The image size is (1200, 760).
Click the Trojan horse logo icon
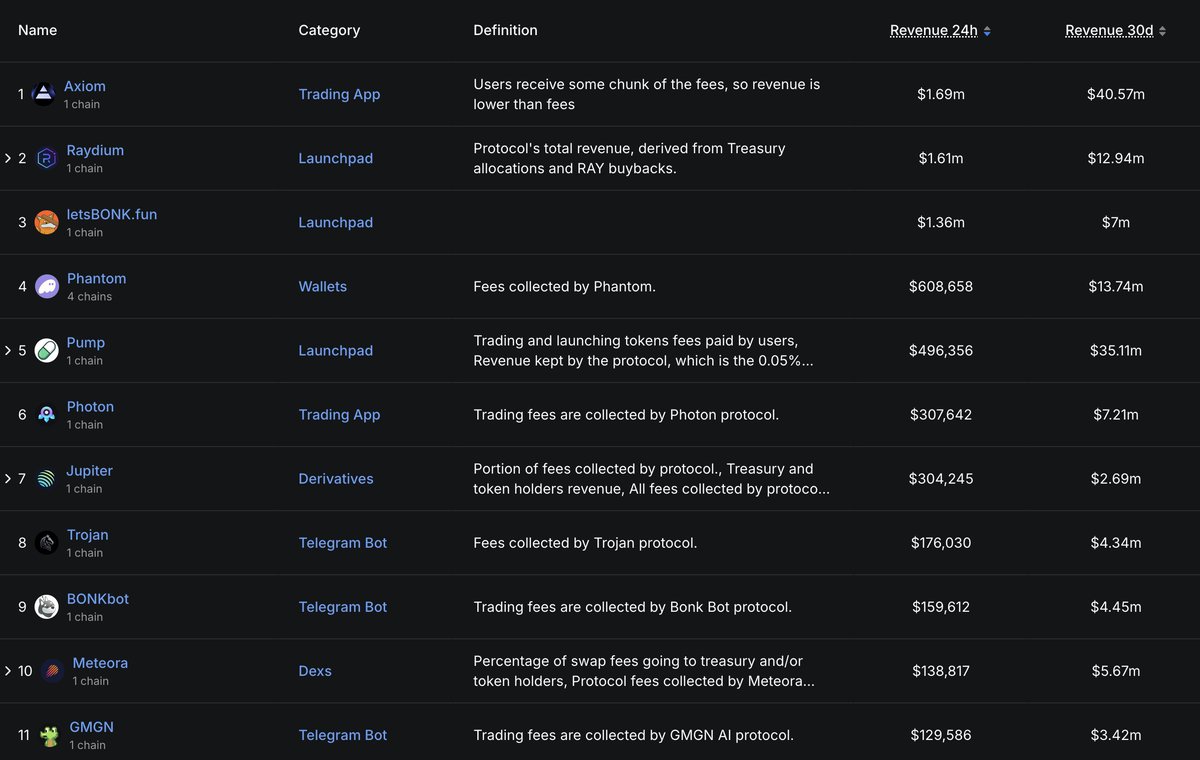coord(46,543)
